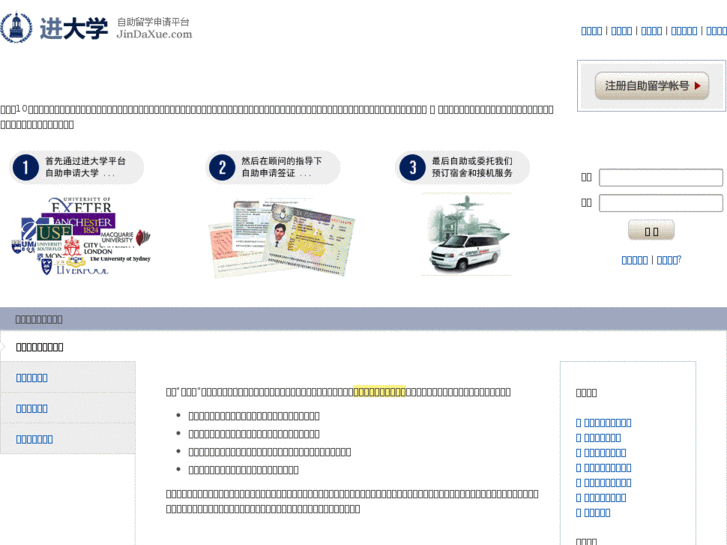727x545 pixels.
Task: Open step 1 banner 首先通过进大学平台自助申请大学
Action: tap(77, 167)
